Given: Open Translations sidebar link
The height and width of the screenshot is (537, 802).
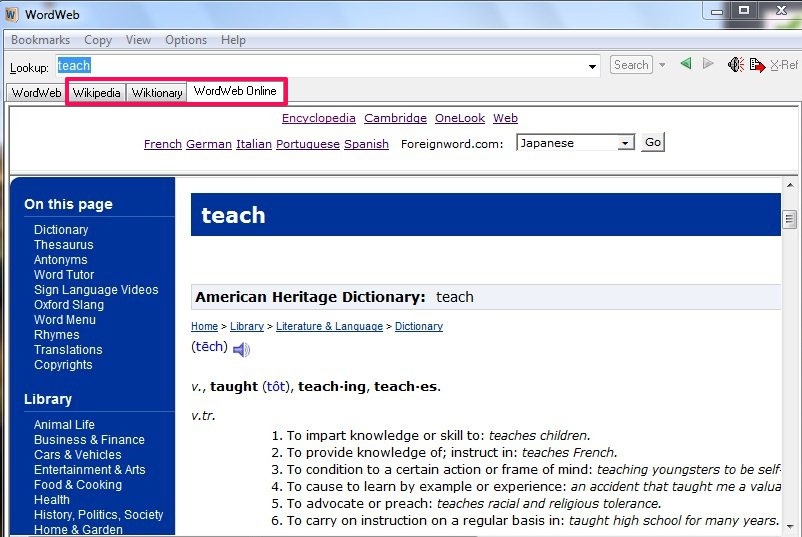Looking at the screenshot, I should click(x=68, y=350).
